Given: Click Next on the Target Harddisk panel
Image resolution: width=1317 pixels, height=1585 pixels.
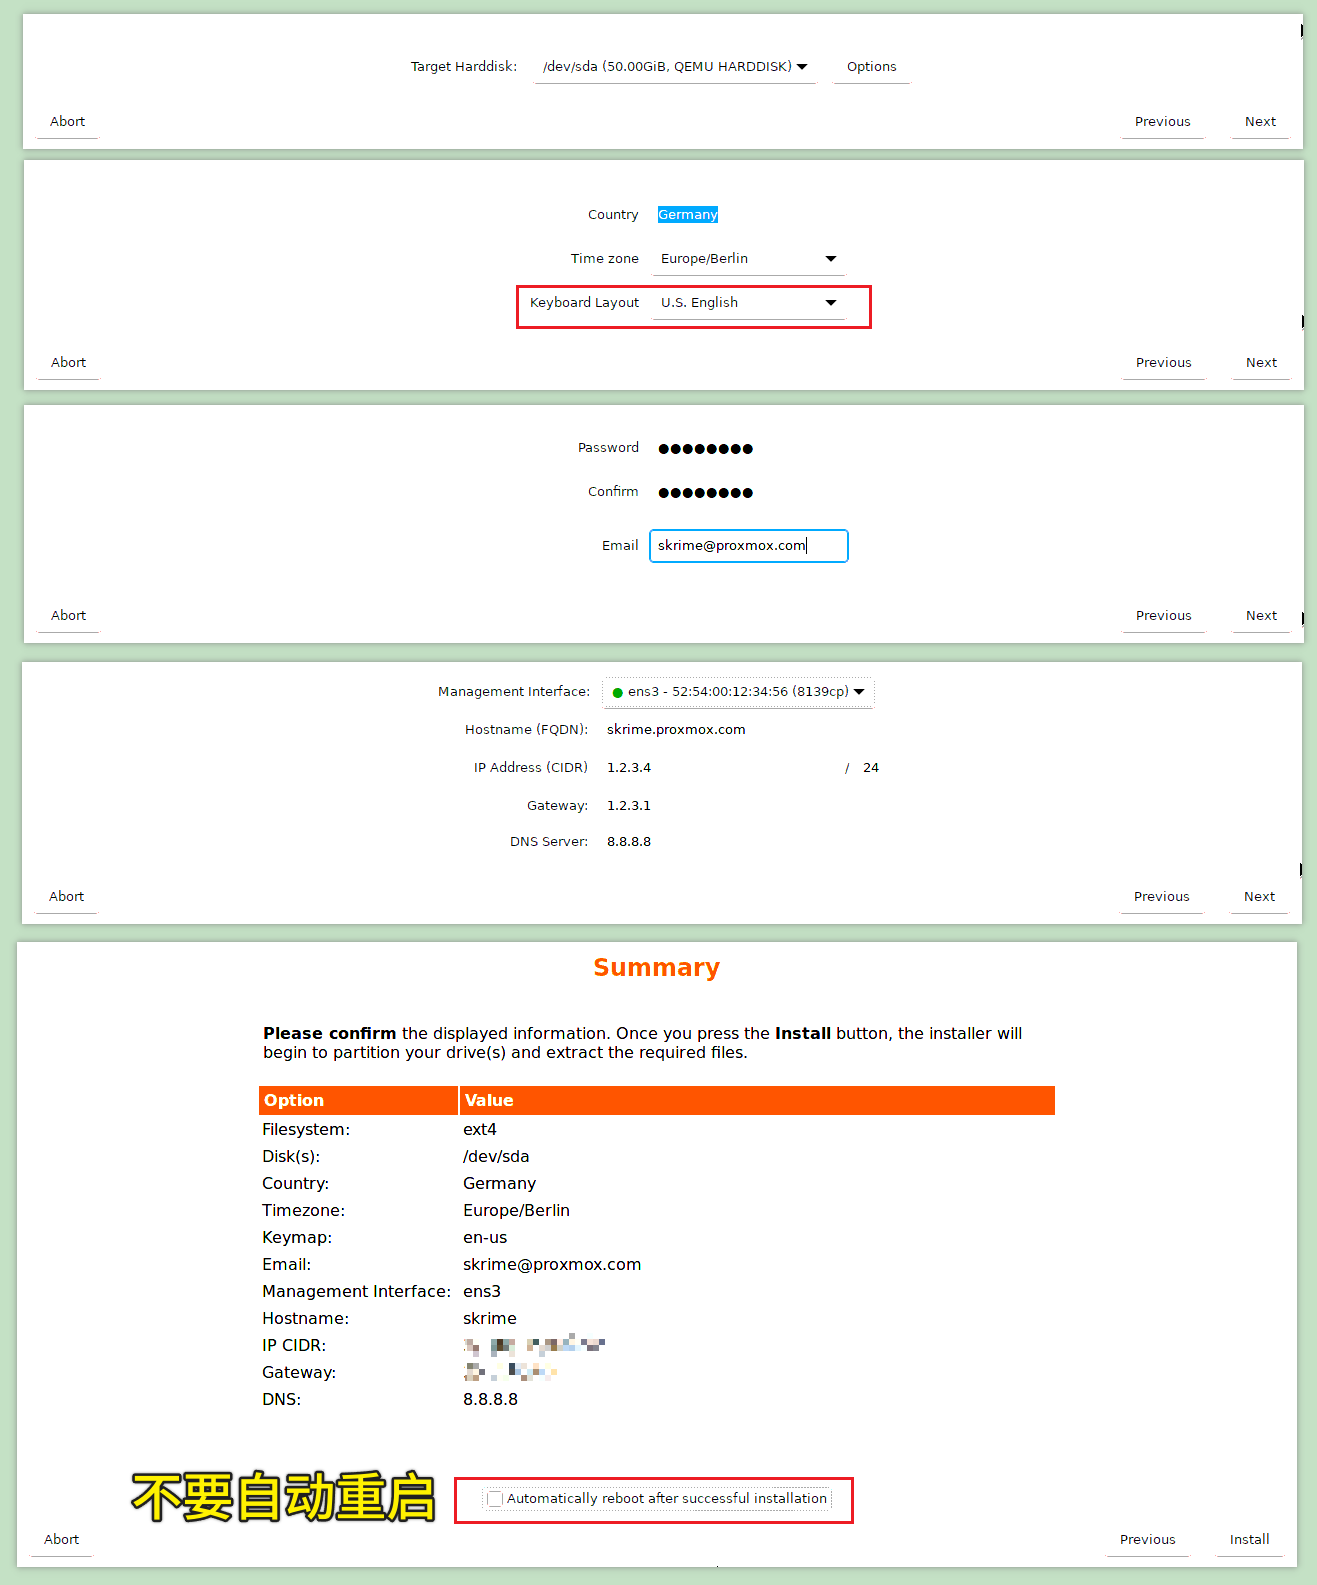Looking at the screenshot, I should point(1260,122).
